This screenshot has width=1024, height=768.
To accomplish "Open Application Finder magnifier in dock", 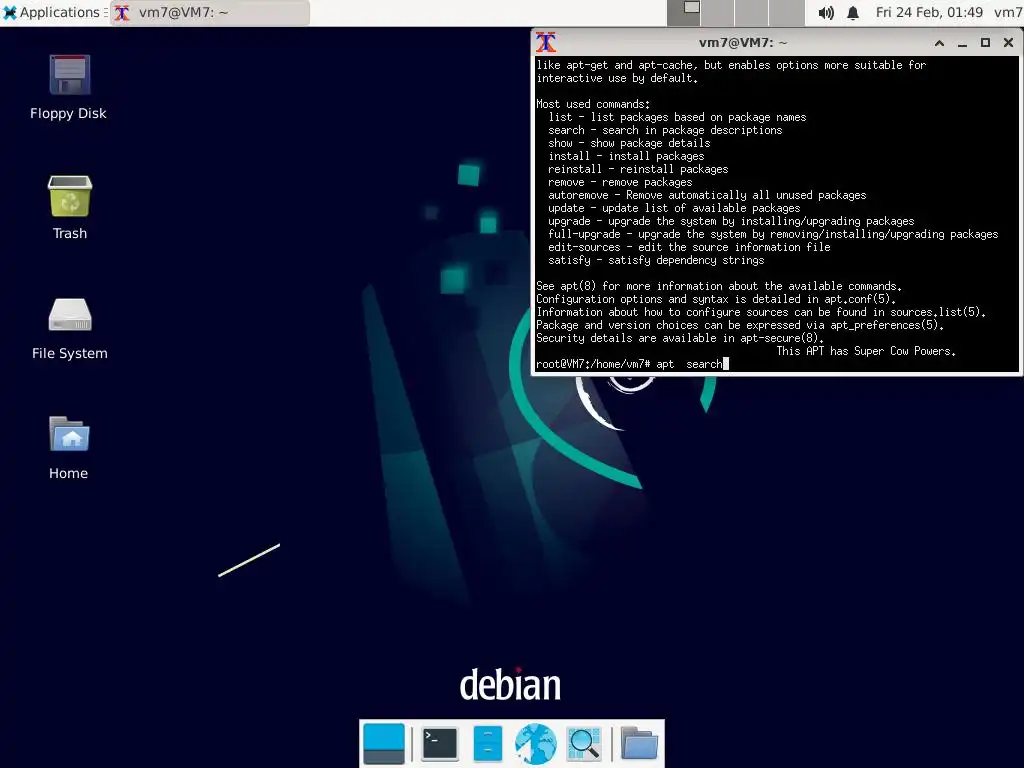I will (583, 743).
